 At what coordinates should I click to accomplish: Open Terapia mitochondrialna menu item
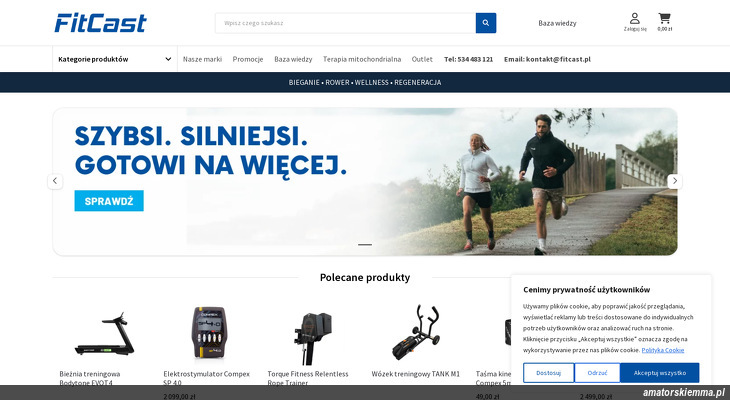tap(362, 59)
